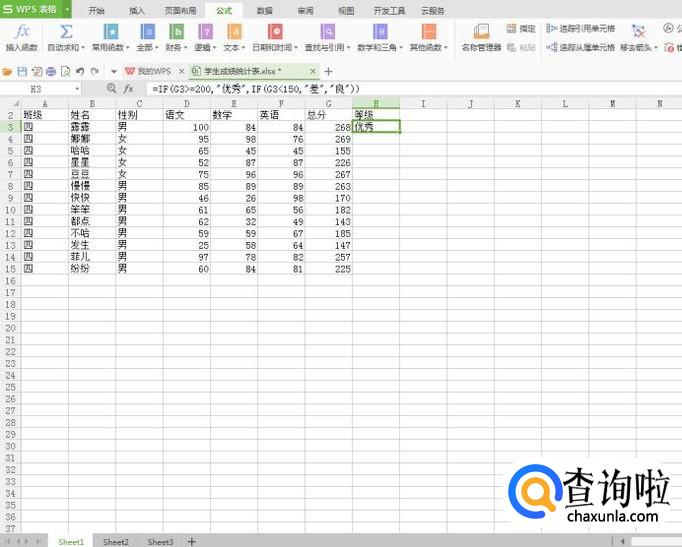
Task: Select the 语文 score cell 100
Action: point(187,127)
